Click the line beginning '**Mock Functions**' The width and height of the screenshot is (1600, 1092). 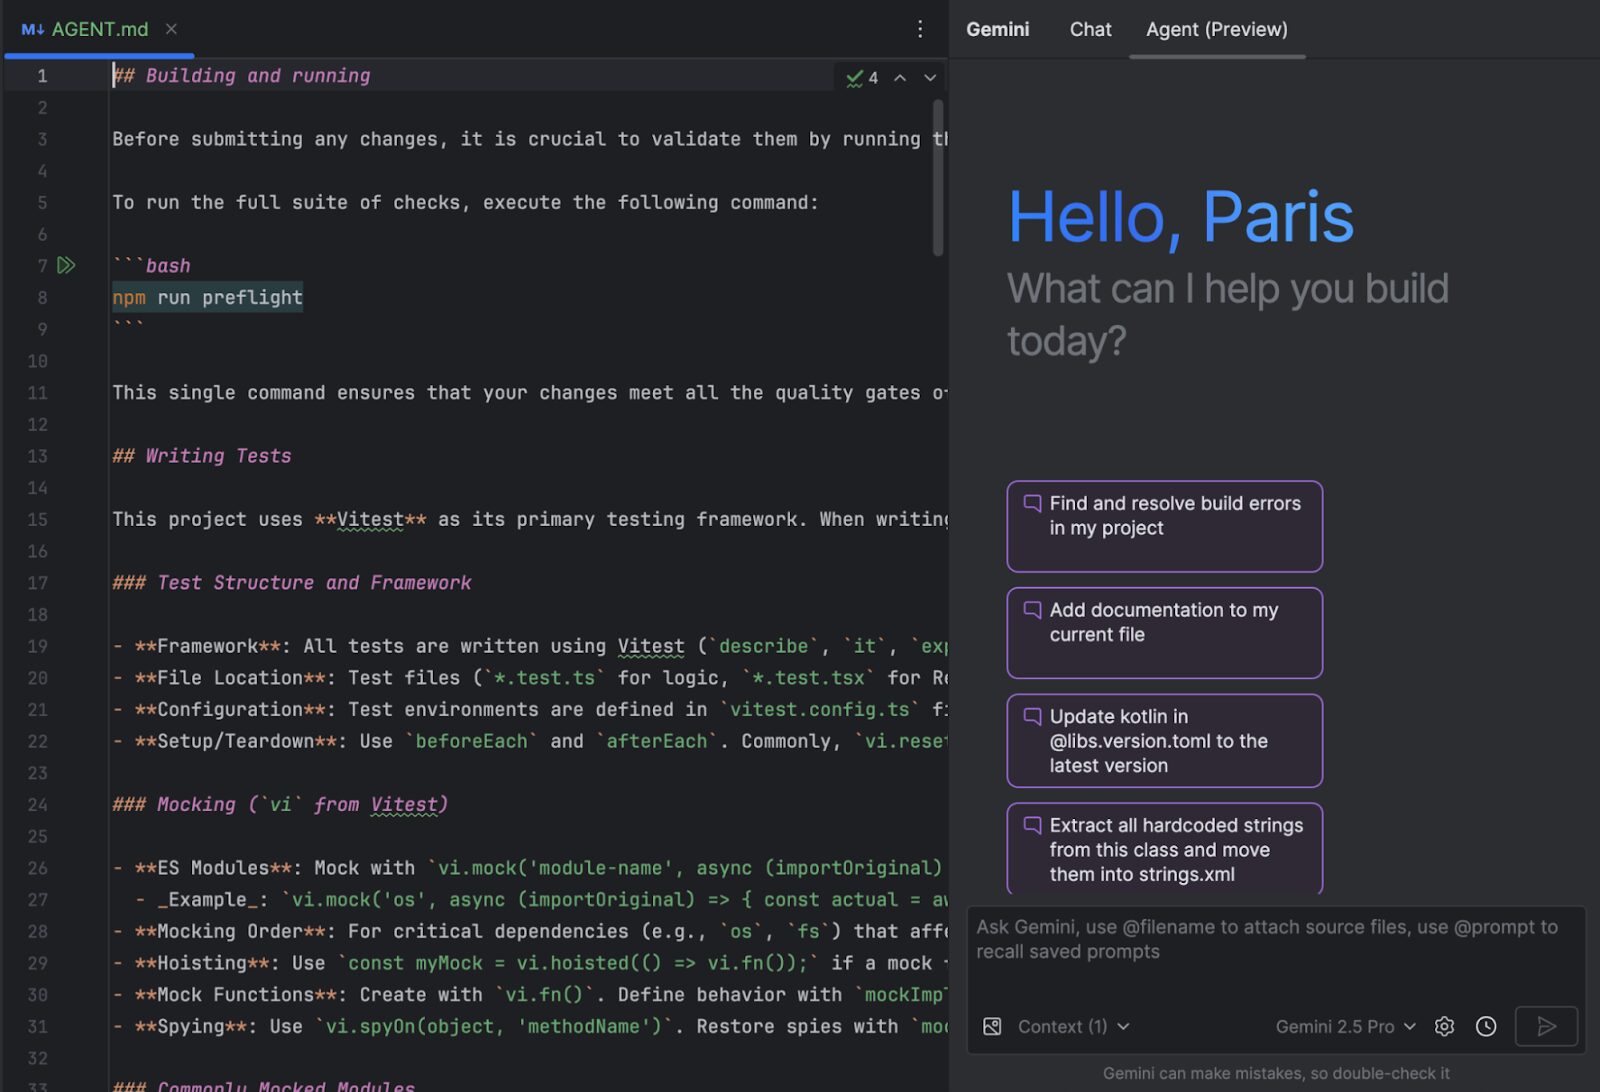click(530, 995)
